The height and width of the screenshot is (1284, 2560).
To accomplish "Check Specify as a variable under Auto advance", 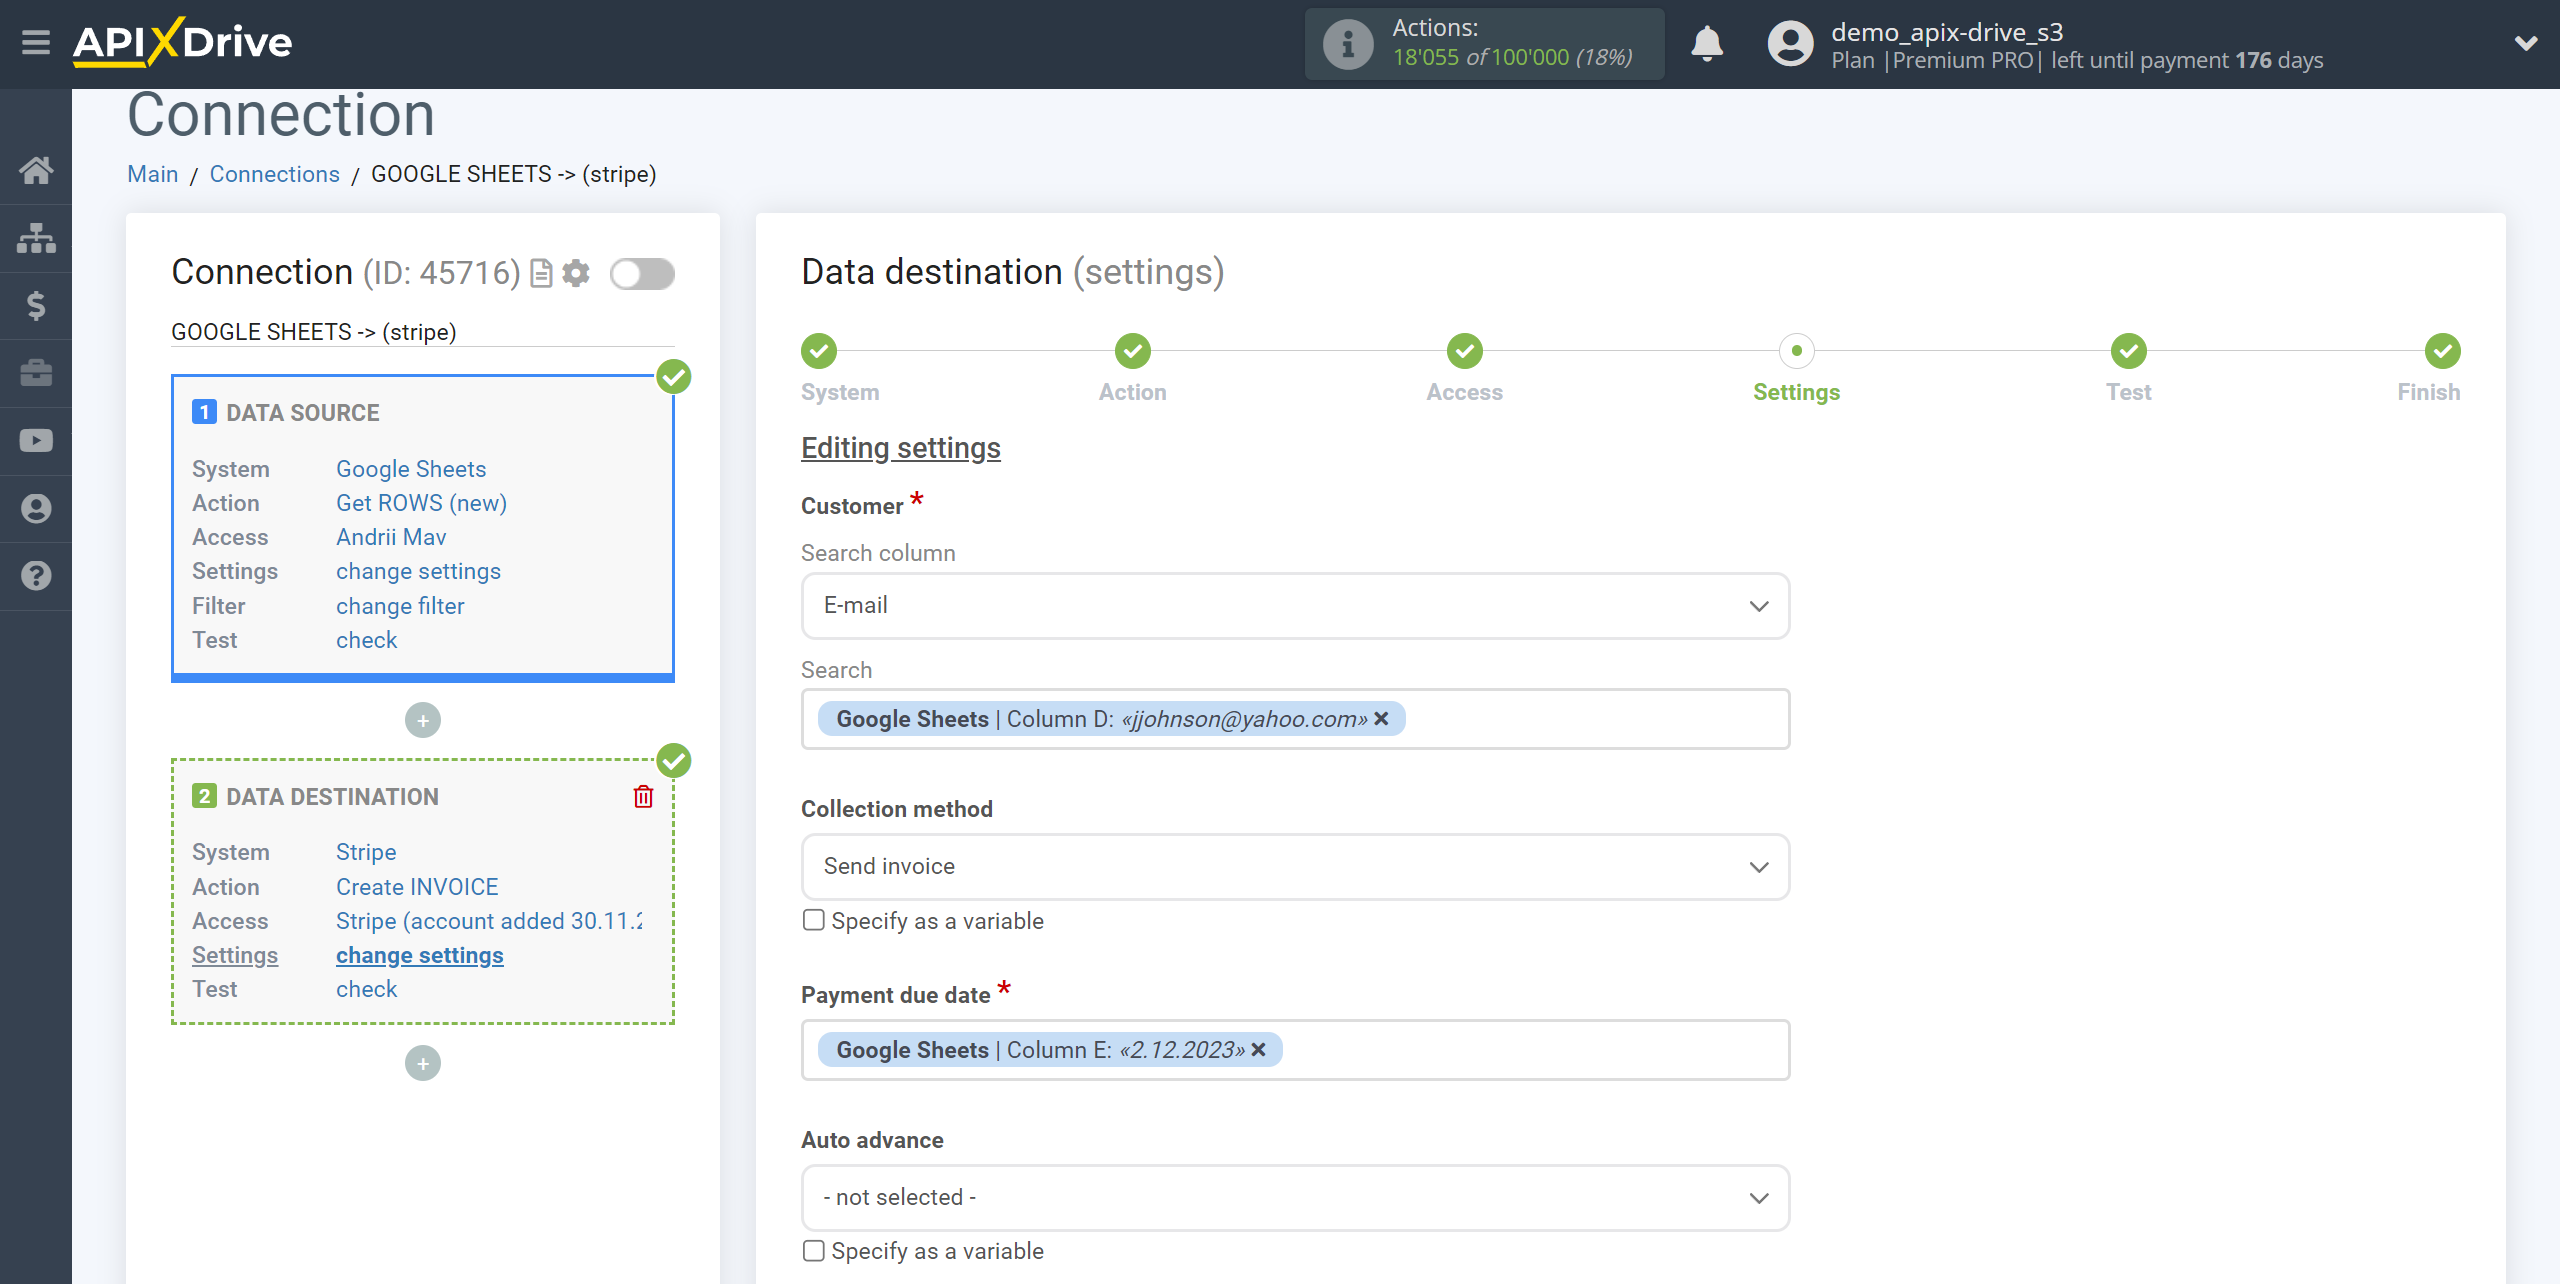I will 814,1251.
